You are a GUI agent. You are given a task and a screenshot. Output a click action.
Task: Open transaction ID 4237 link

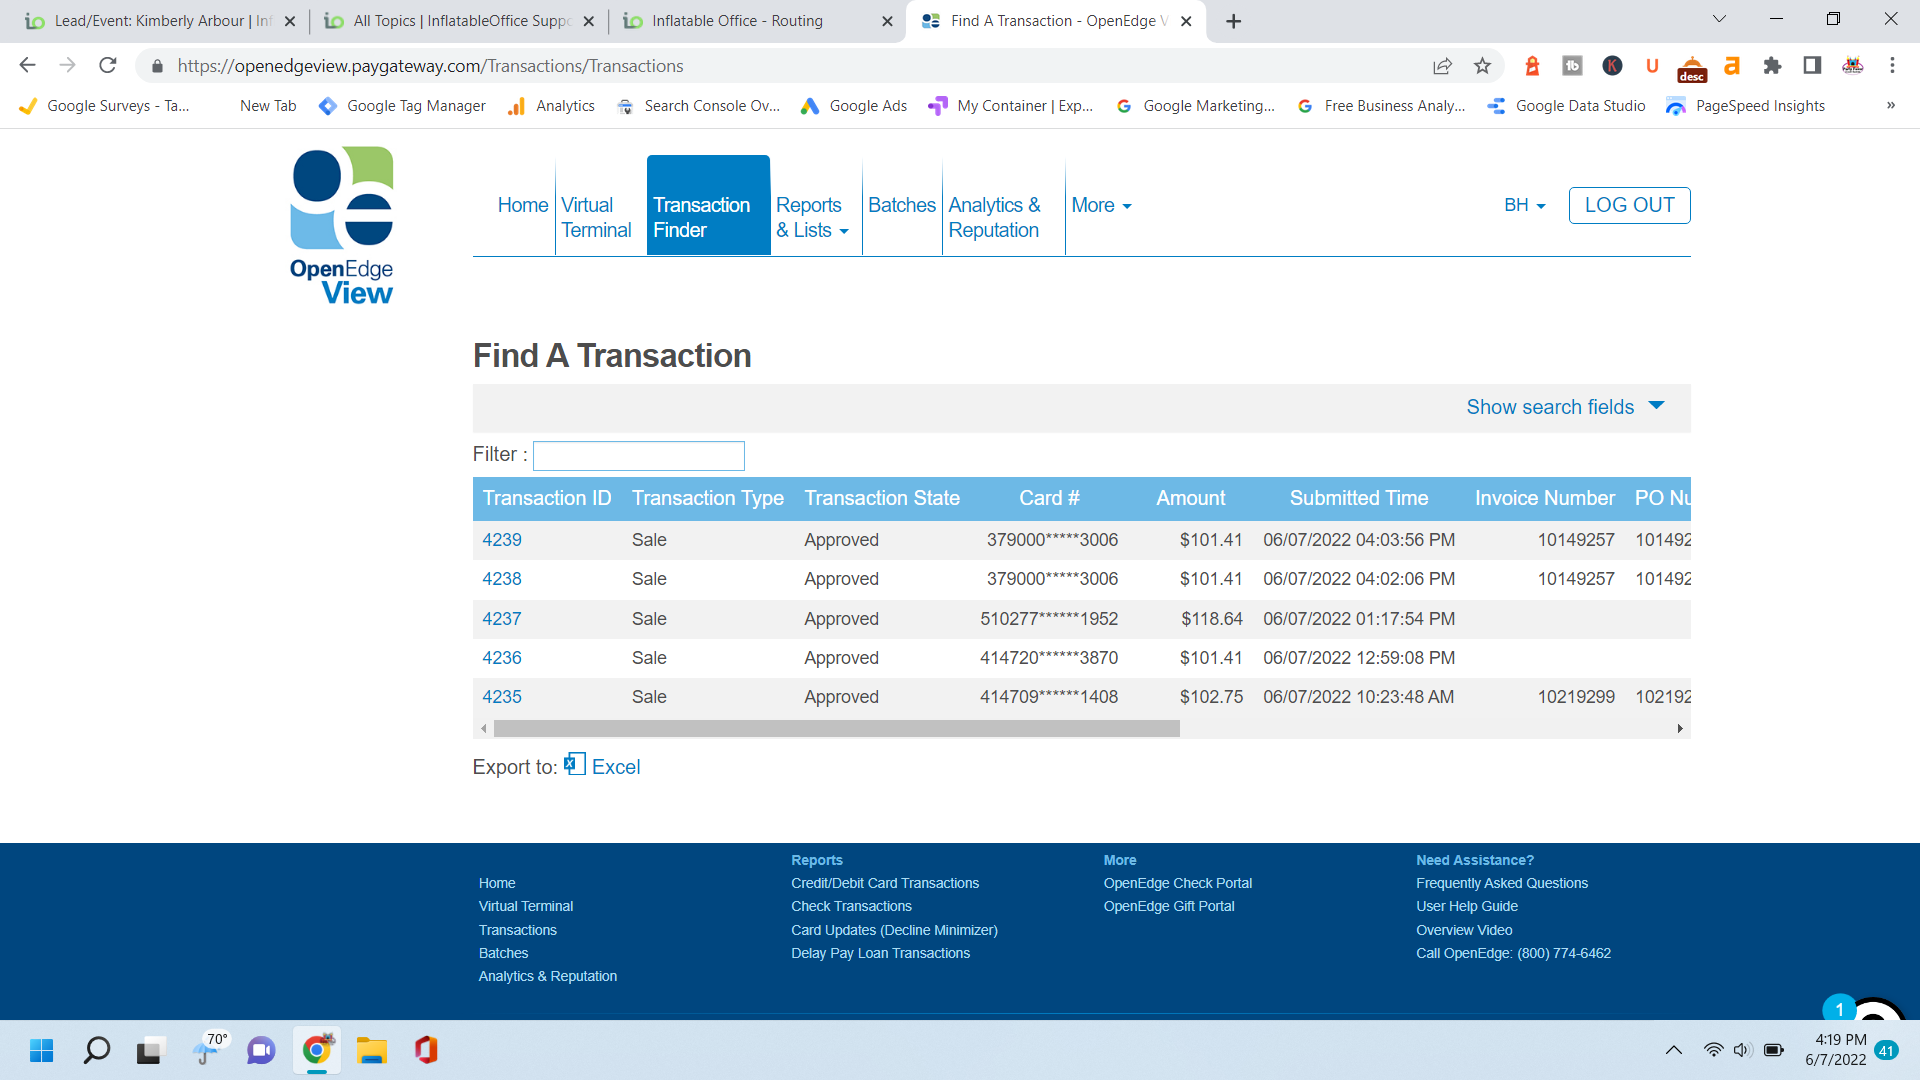tap(502, 619)
